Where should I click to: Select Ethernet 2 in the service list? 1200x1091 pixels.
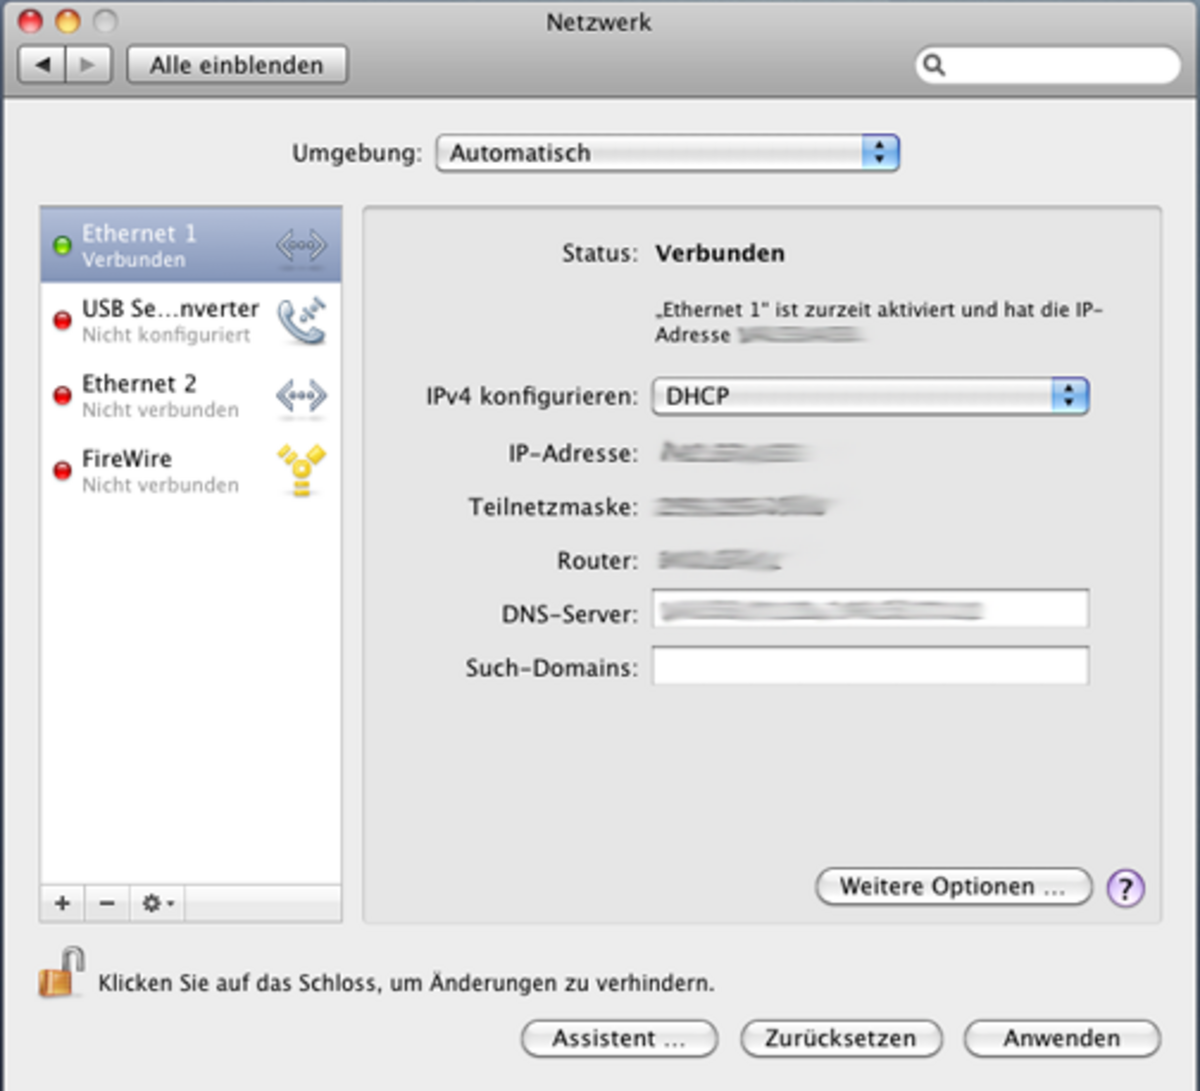pyautogui.click(x=190, y=396)
